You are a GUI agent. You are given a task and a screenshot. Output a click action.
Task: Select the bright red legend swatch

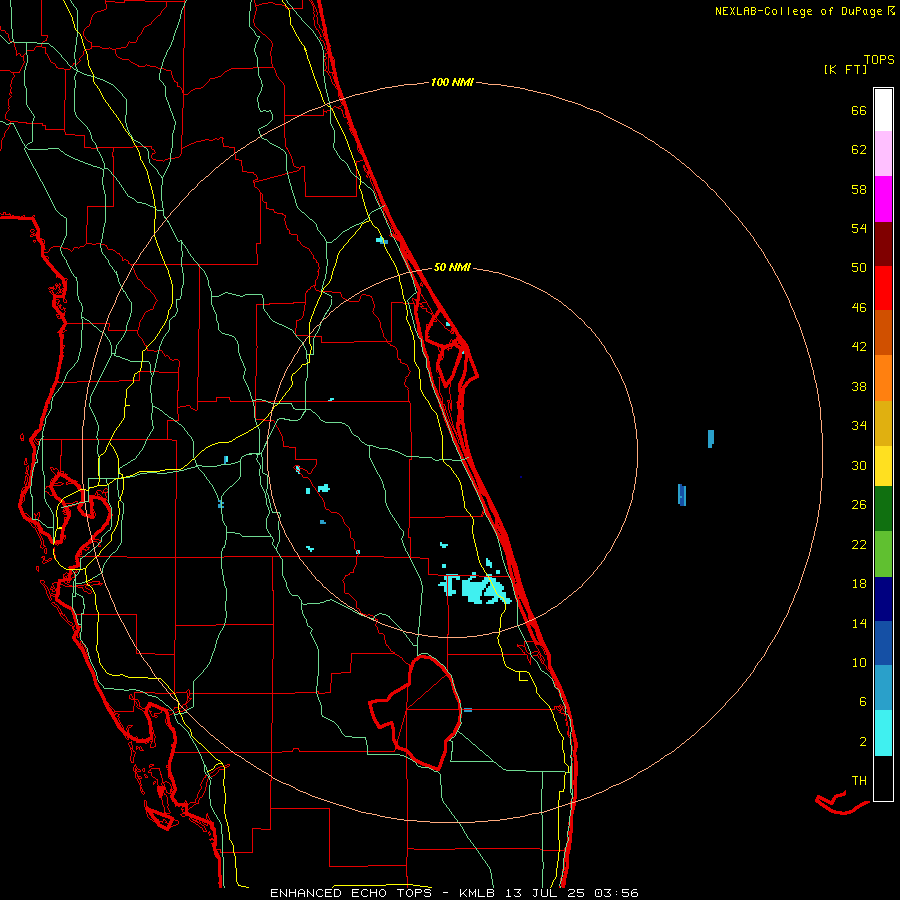tap(883, 288)
